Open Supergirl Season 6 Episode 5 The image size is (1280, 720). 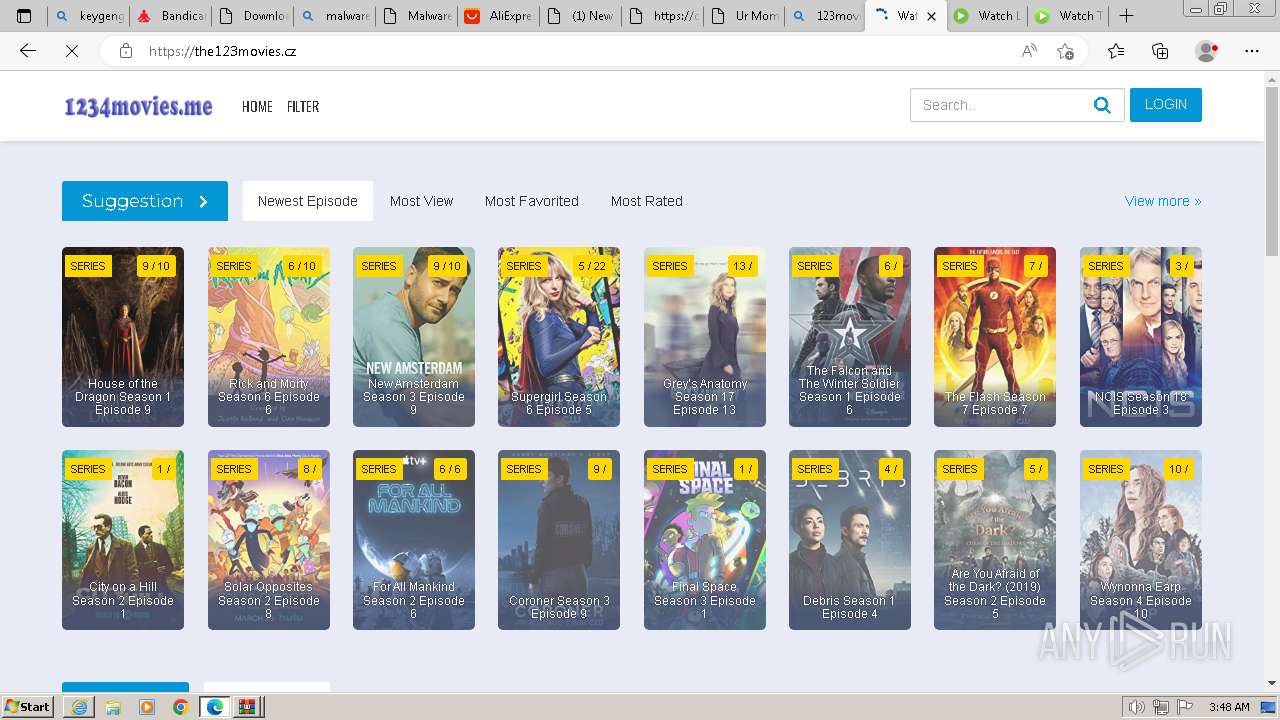pos(559,337)
